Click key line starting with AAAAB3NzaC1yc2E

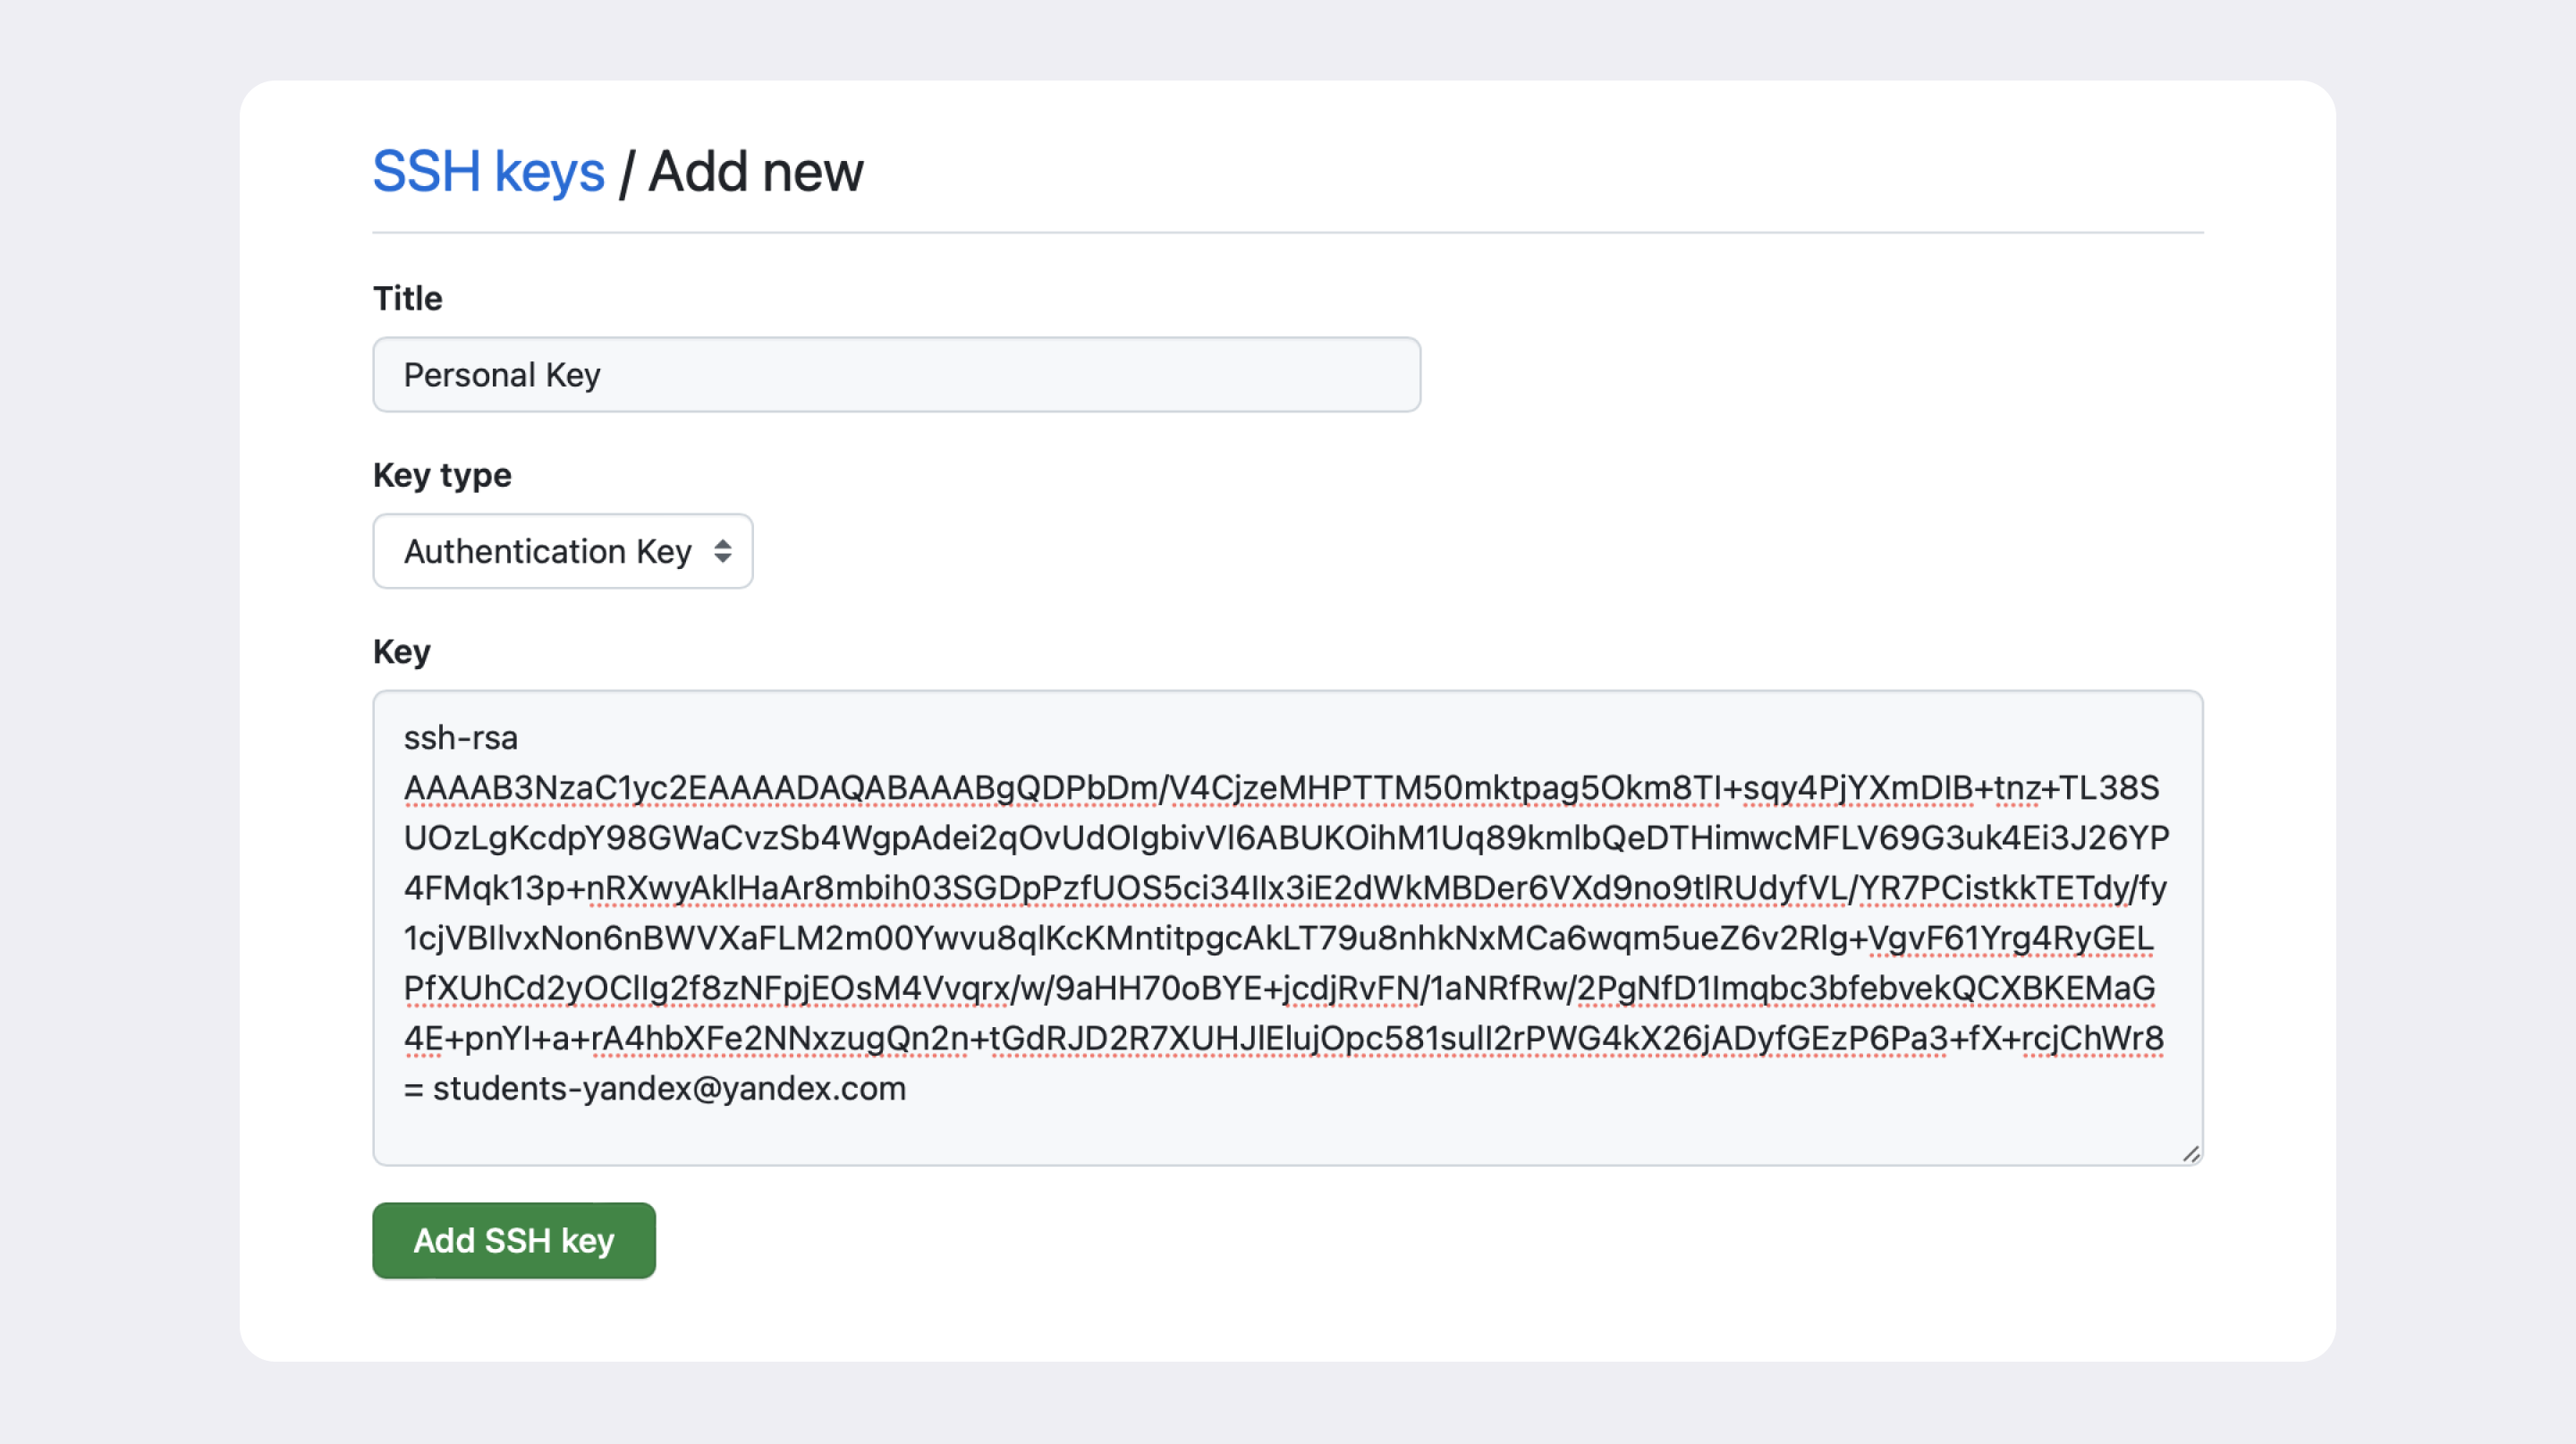point(1281,788)
